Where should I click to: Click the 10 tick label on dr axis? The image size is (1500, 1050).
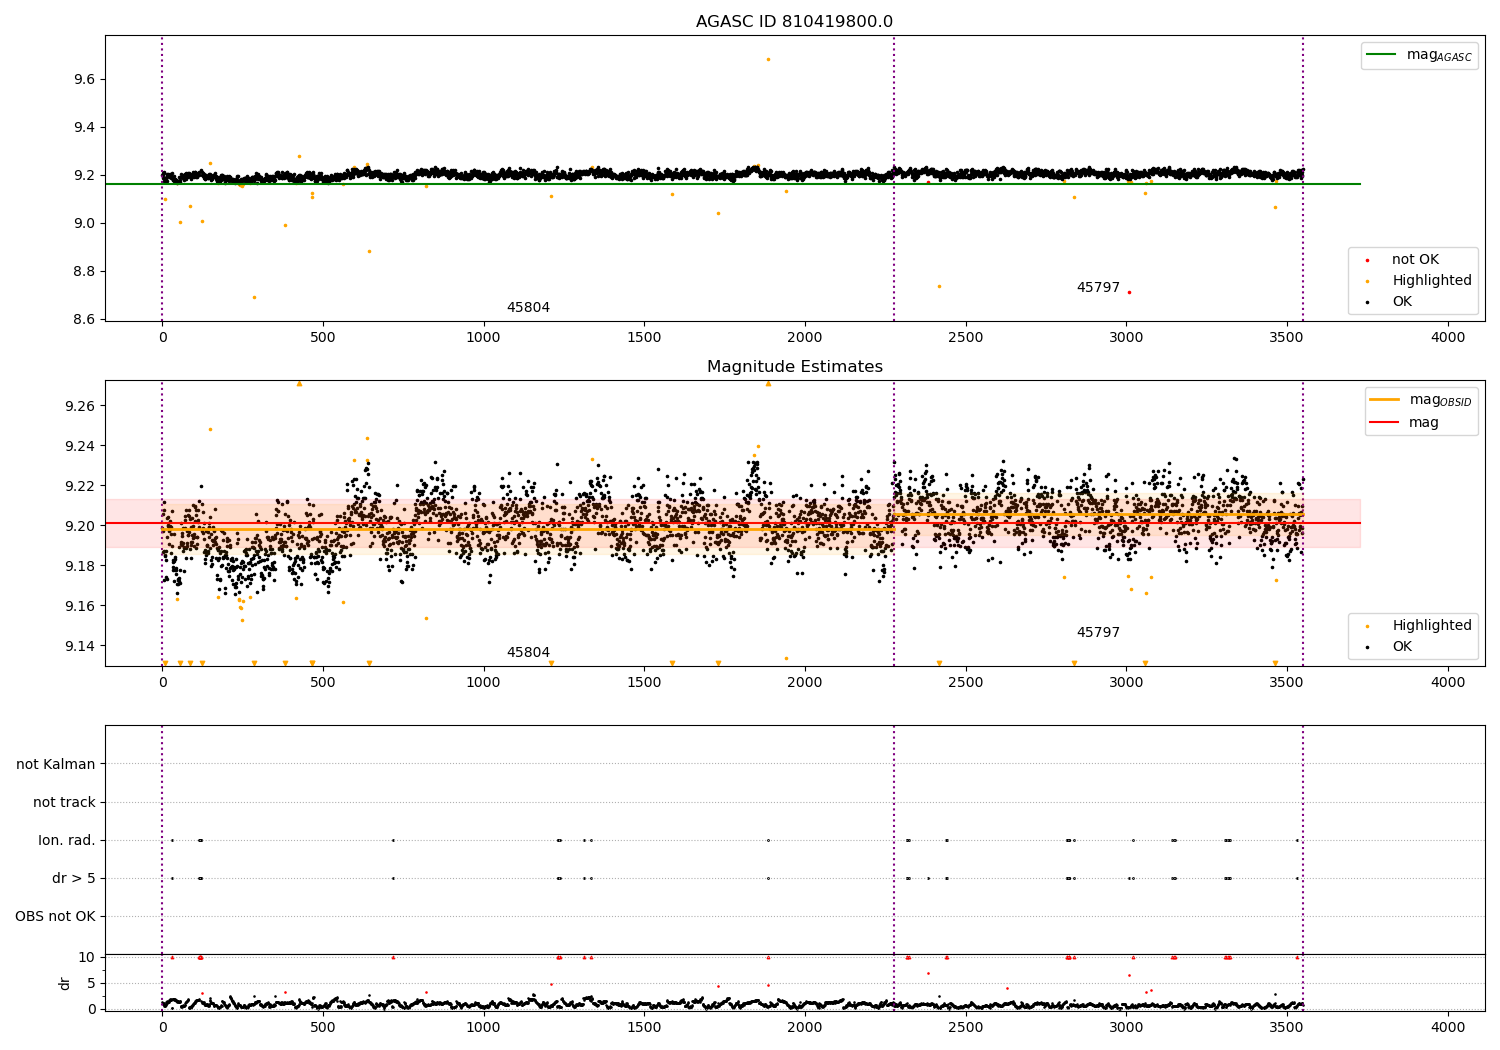(87, 958)
